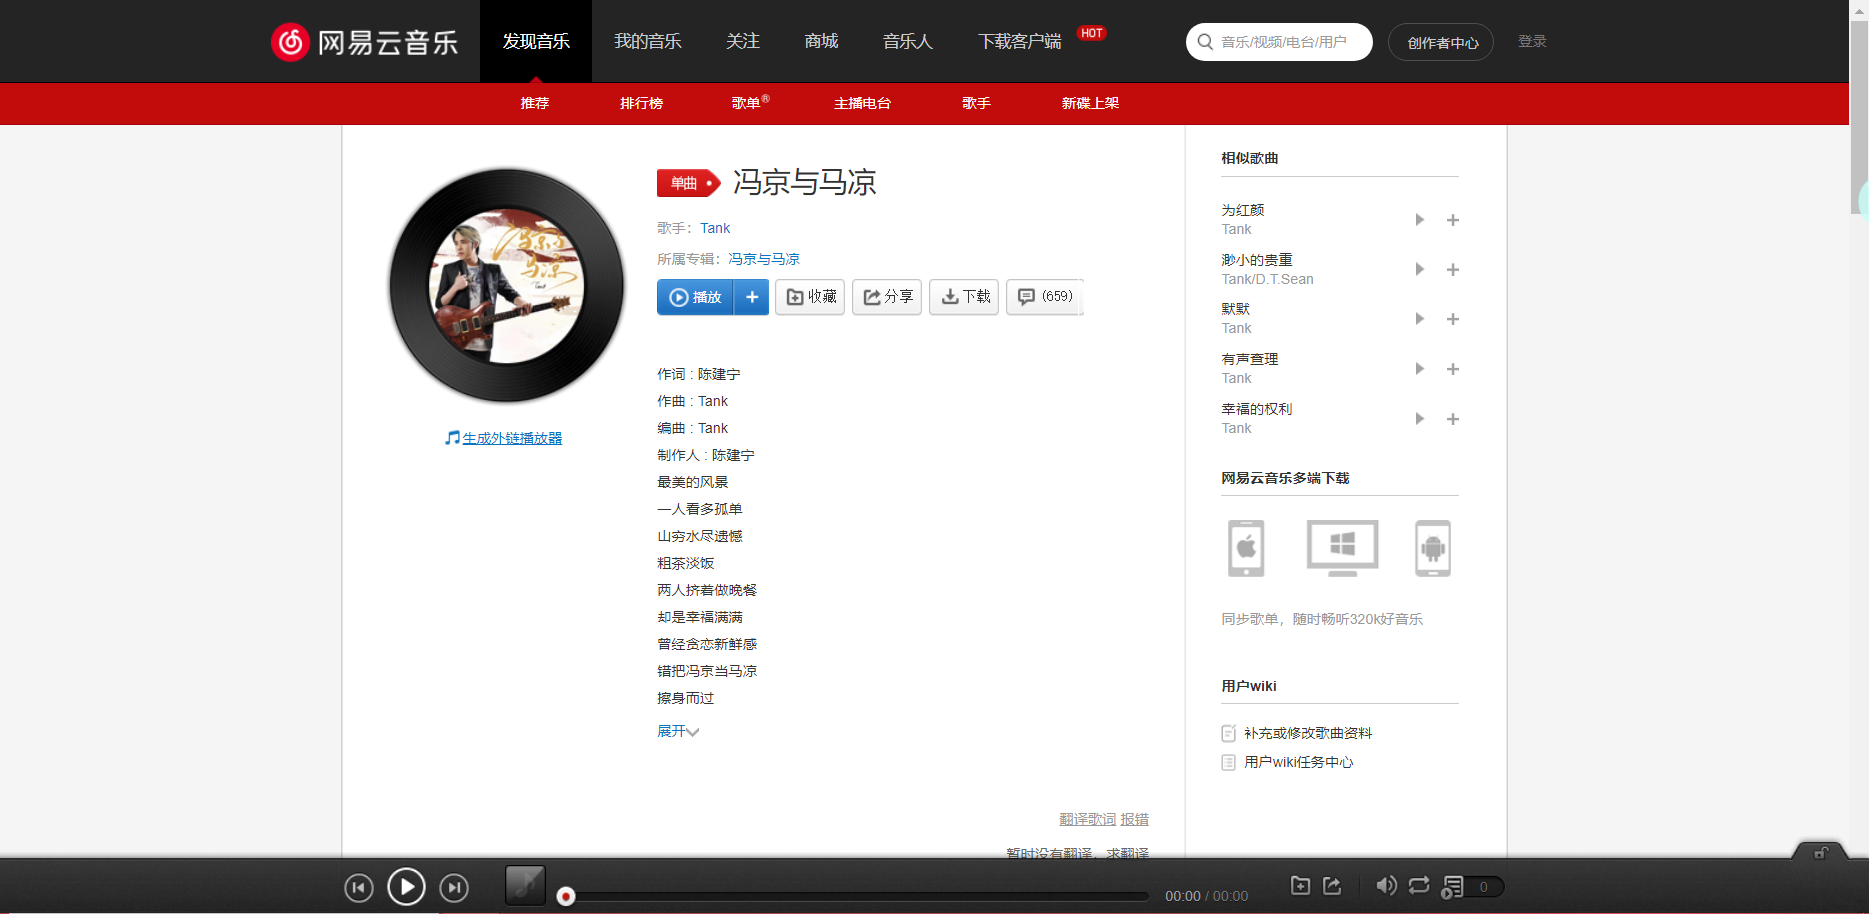Toggle the loop playback mode
The image size is (1869, 914).
1419,886
